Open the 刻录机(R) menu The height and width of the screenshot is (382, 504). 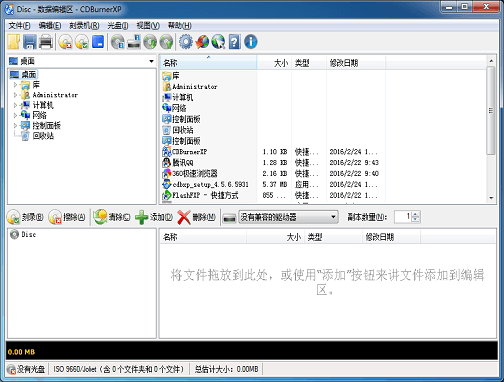pos(84,26)
